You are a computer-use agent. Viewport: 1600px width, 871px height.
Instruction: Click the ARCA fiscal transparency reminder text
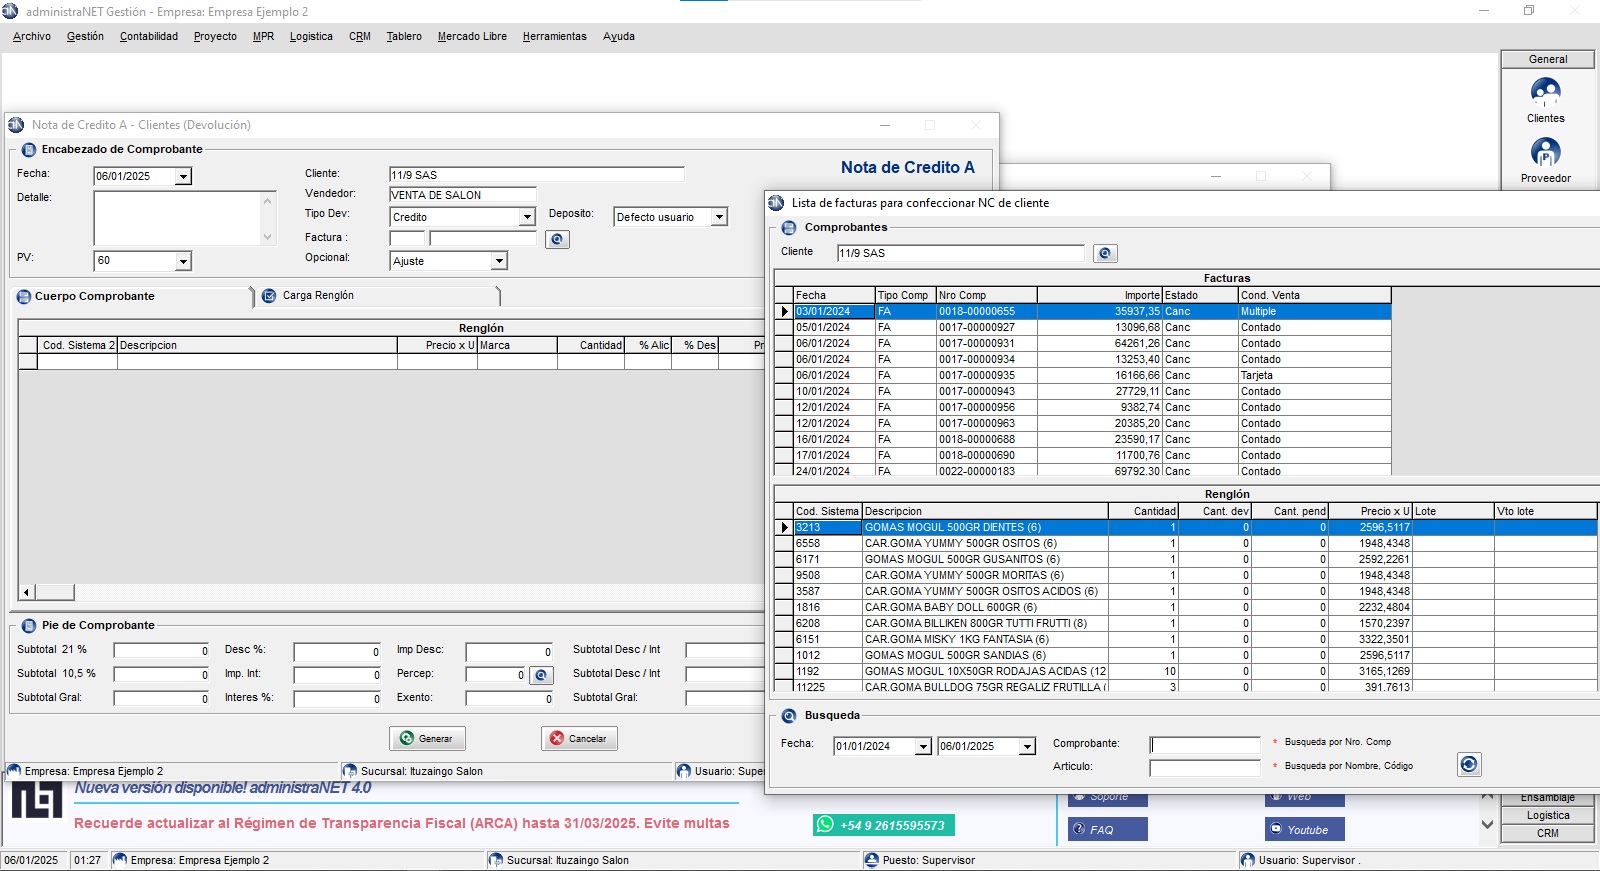(402, 823)
